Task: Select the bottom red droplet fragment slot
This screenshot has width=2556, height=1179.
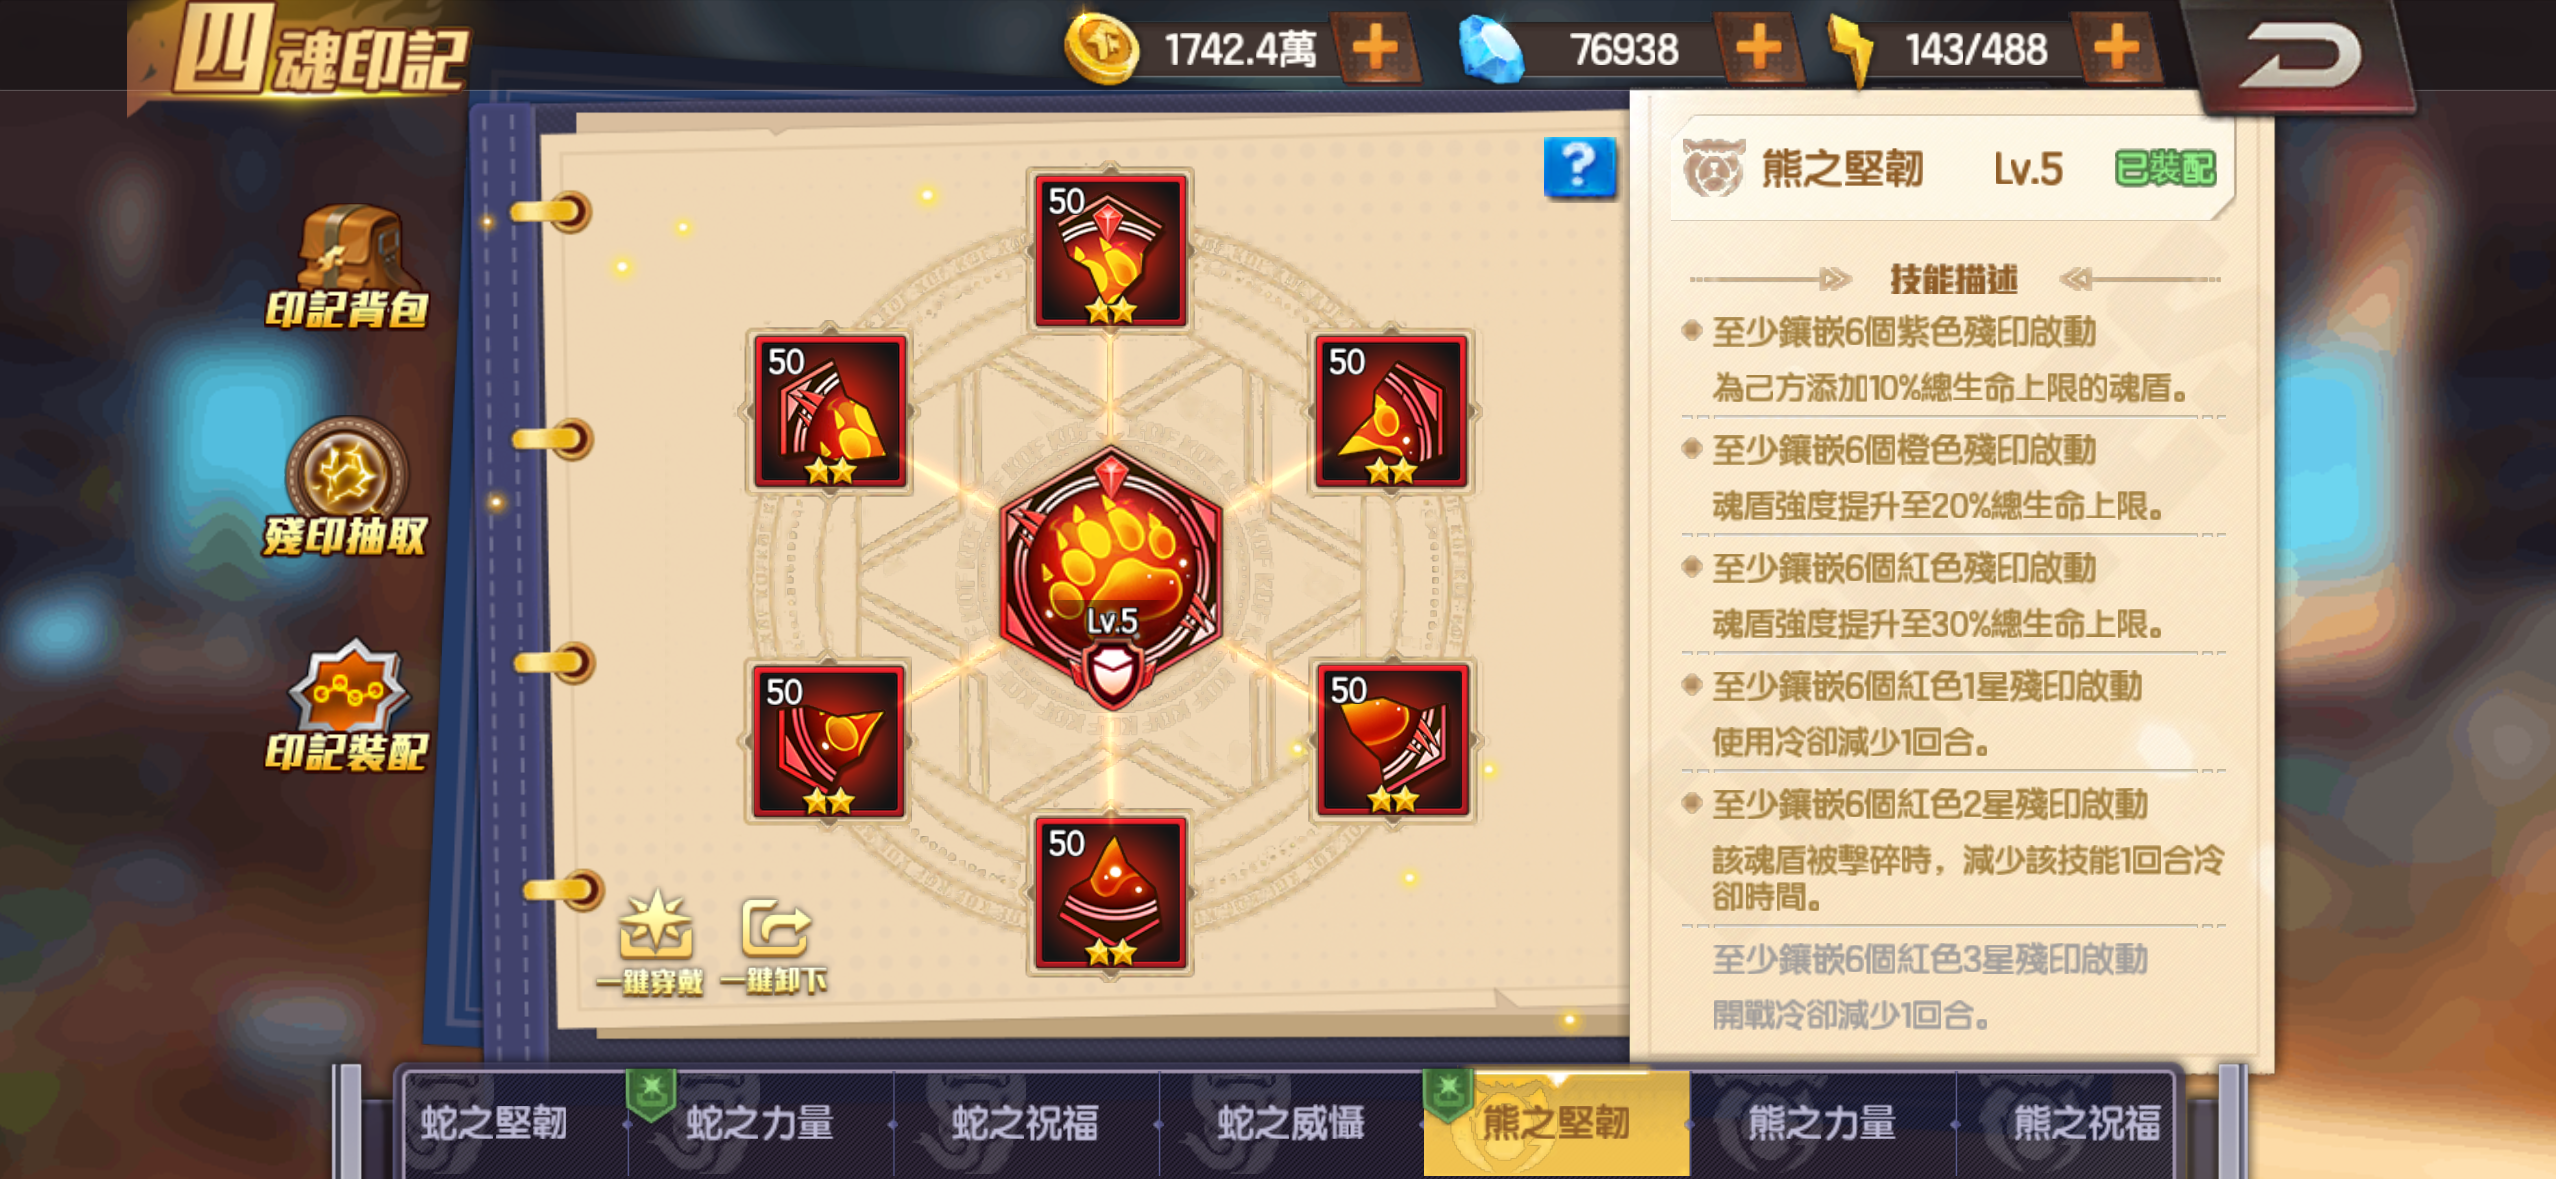Action: (1111, 893)
